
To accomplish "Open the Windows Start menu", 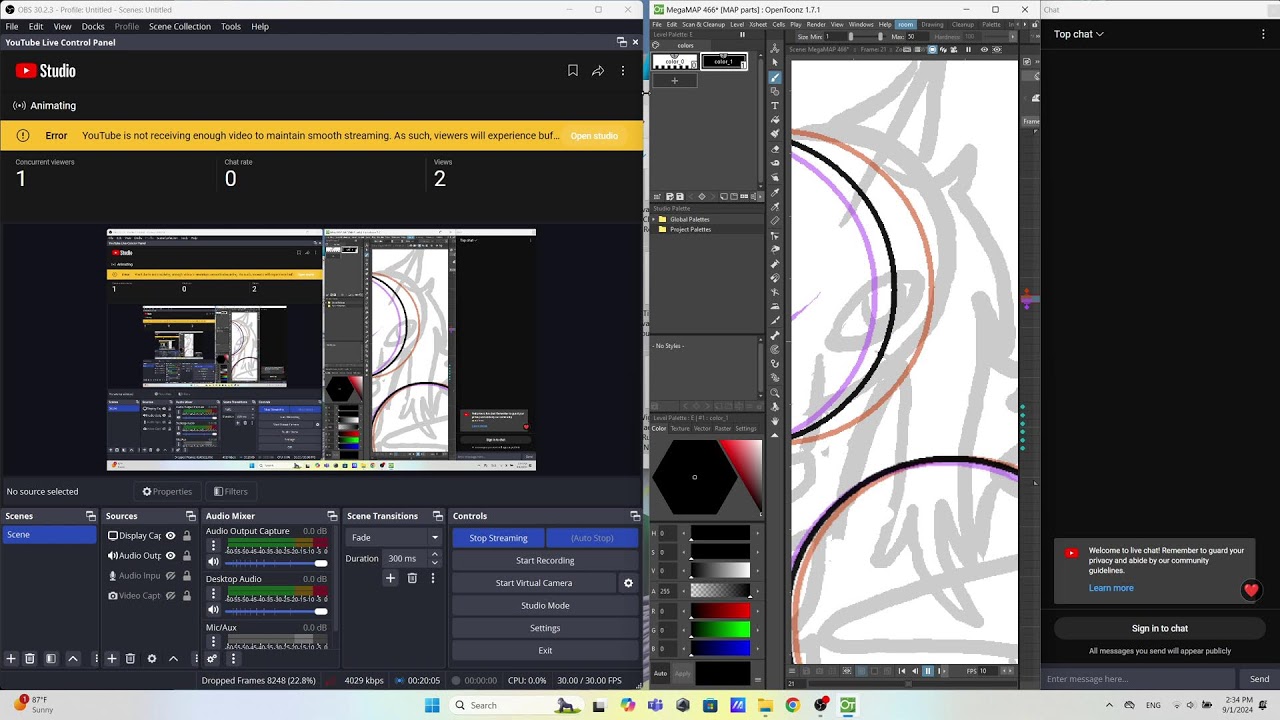I will (x=432, y=705).
